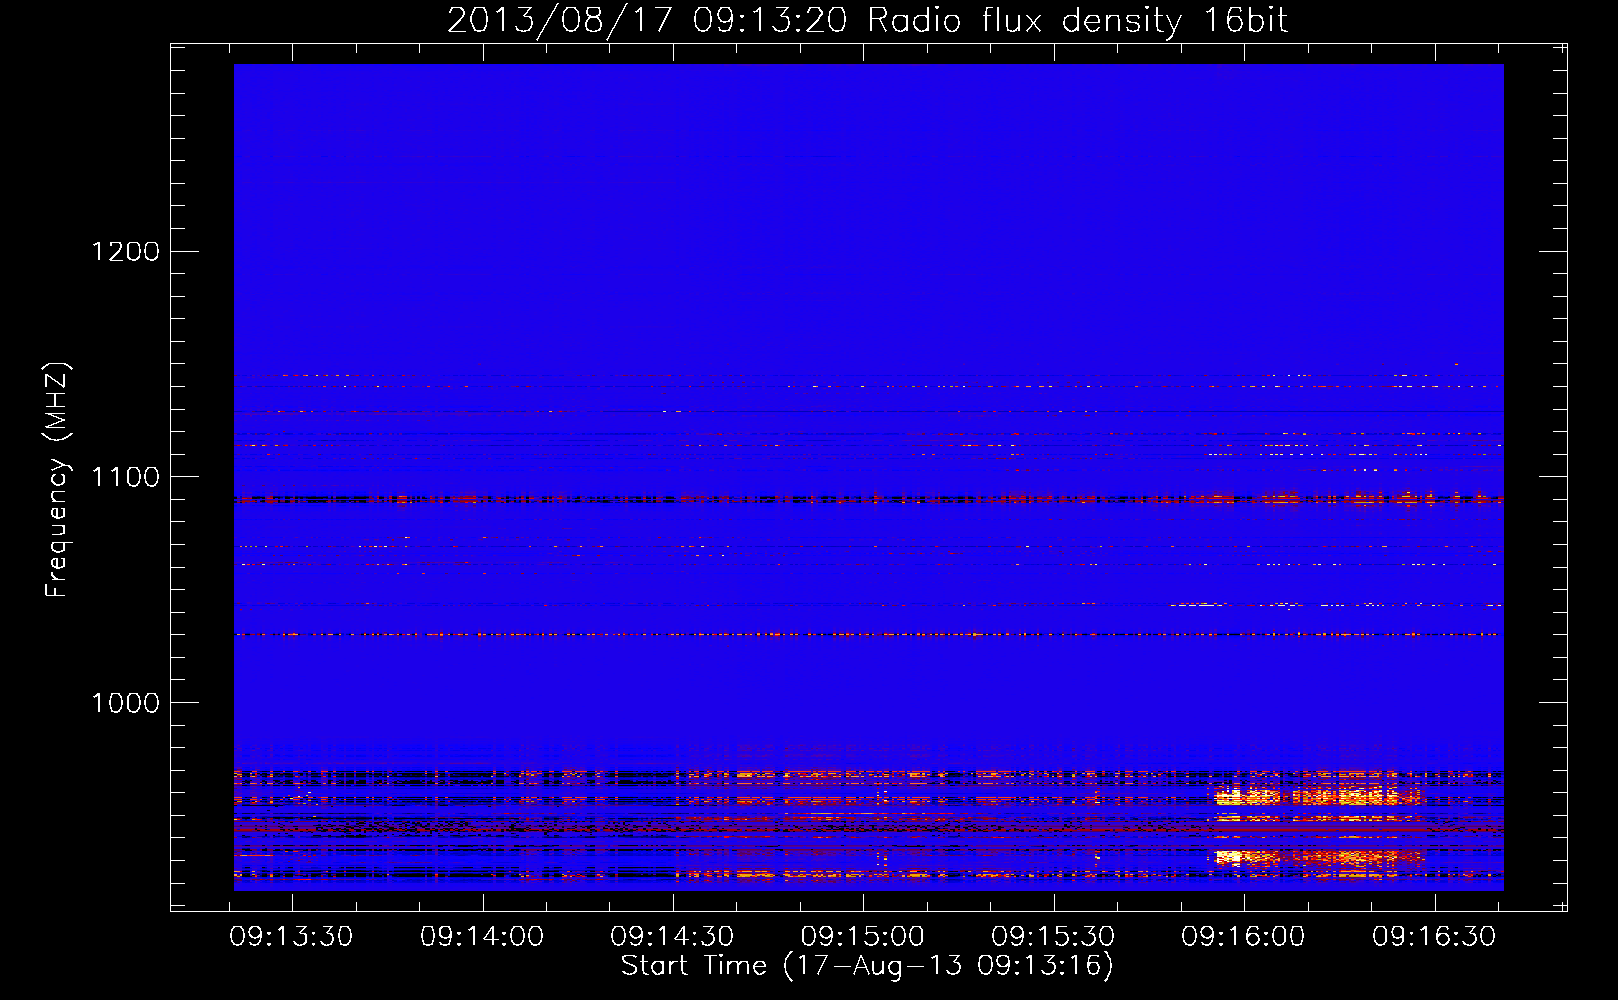Choose the 09:16:30 time tick label
The width and height of the screenshot is (1618, 1000).
[x=1434, y=936]
